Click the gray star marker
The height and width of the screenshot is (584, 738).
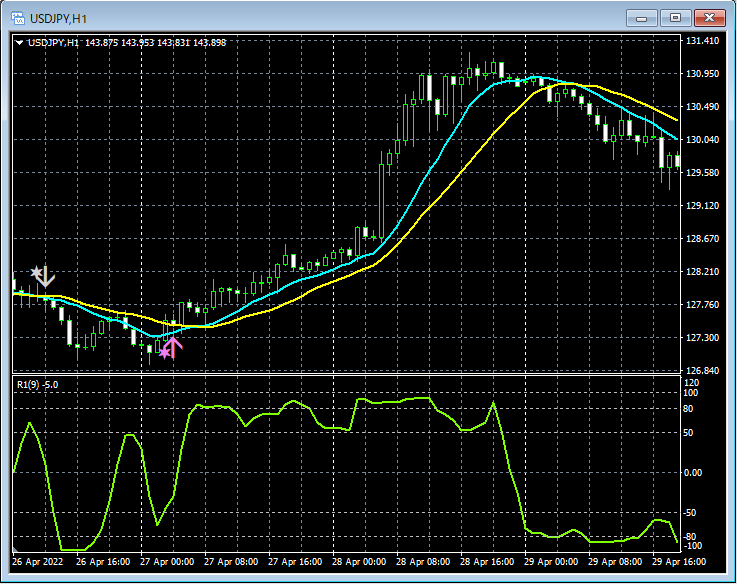(x=36, y=272)
